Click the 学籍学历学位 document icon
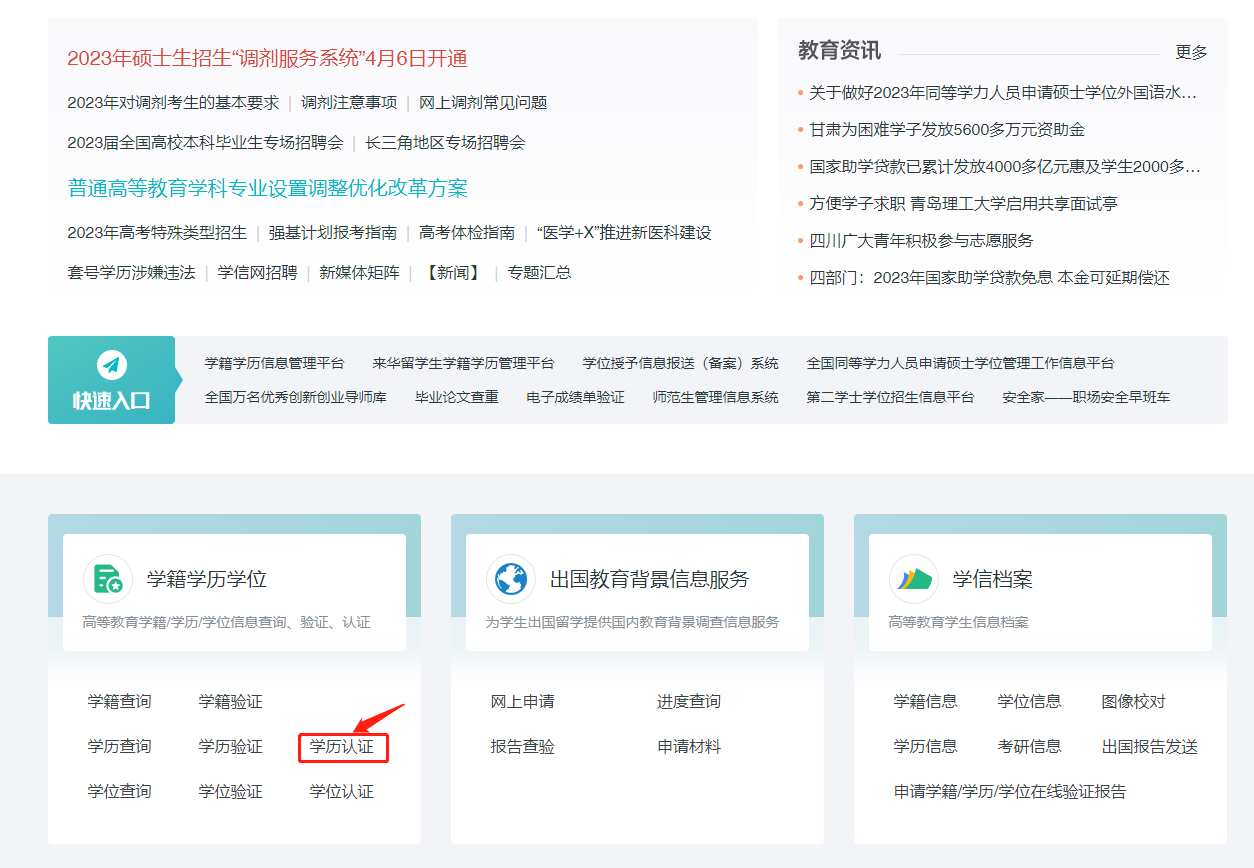Viewport: 1254px width, 868px height. click(x=108, y=579)
